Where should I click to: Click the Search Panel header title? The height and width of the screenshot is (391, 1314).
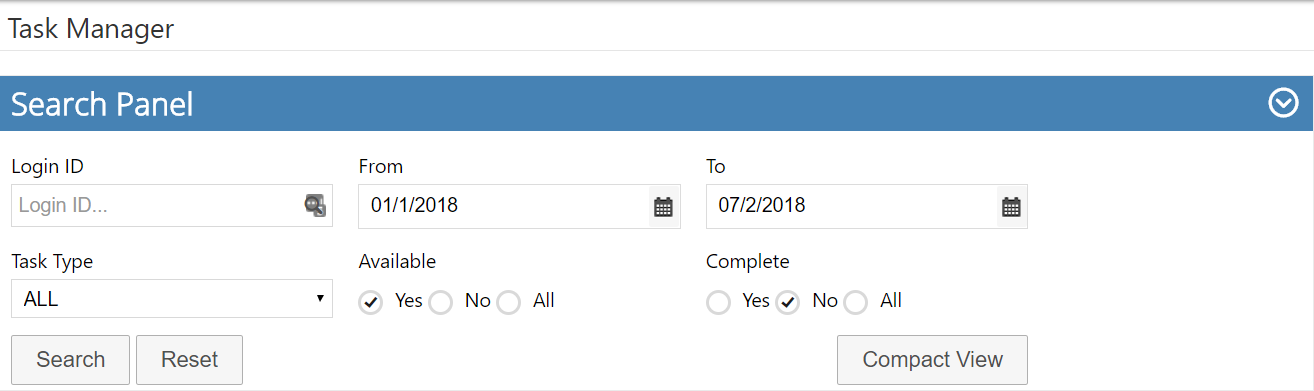(x=102, y=104)
